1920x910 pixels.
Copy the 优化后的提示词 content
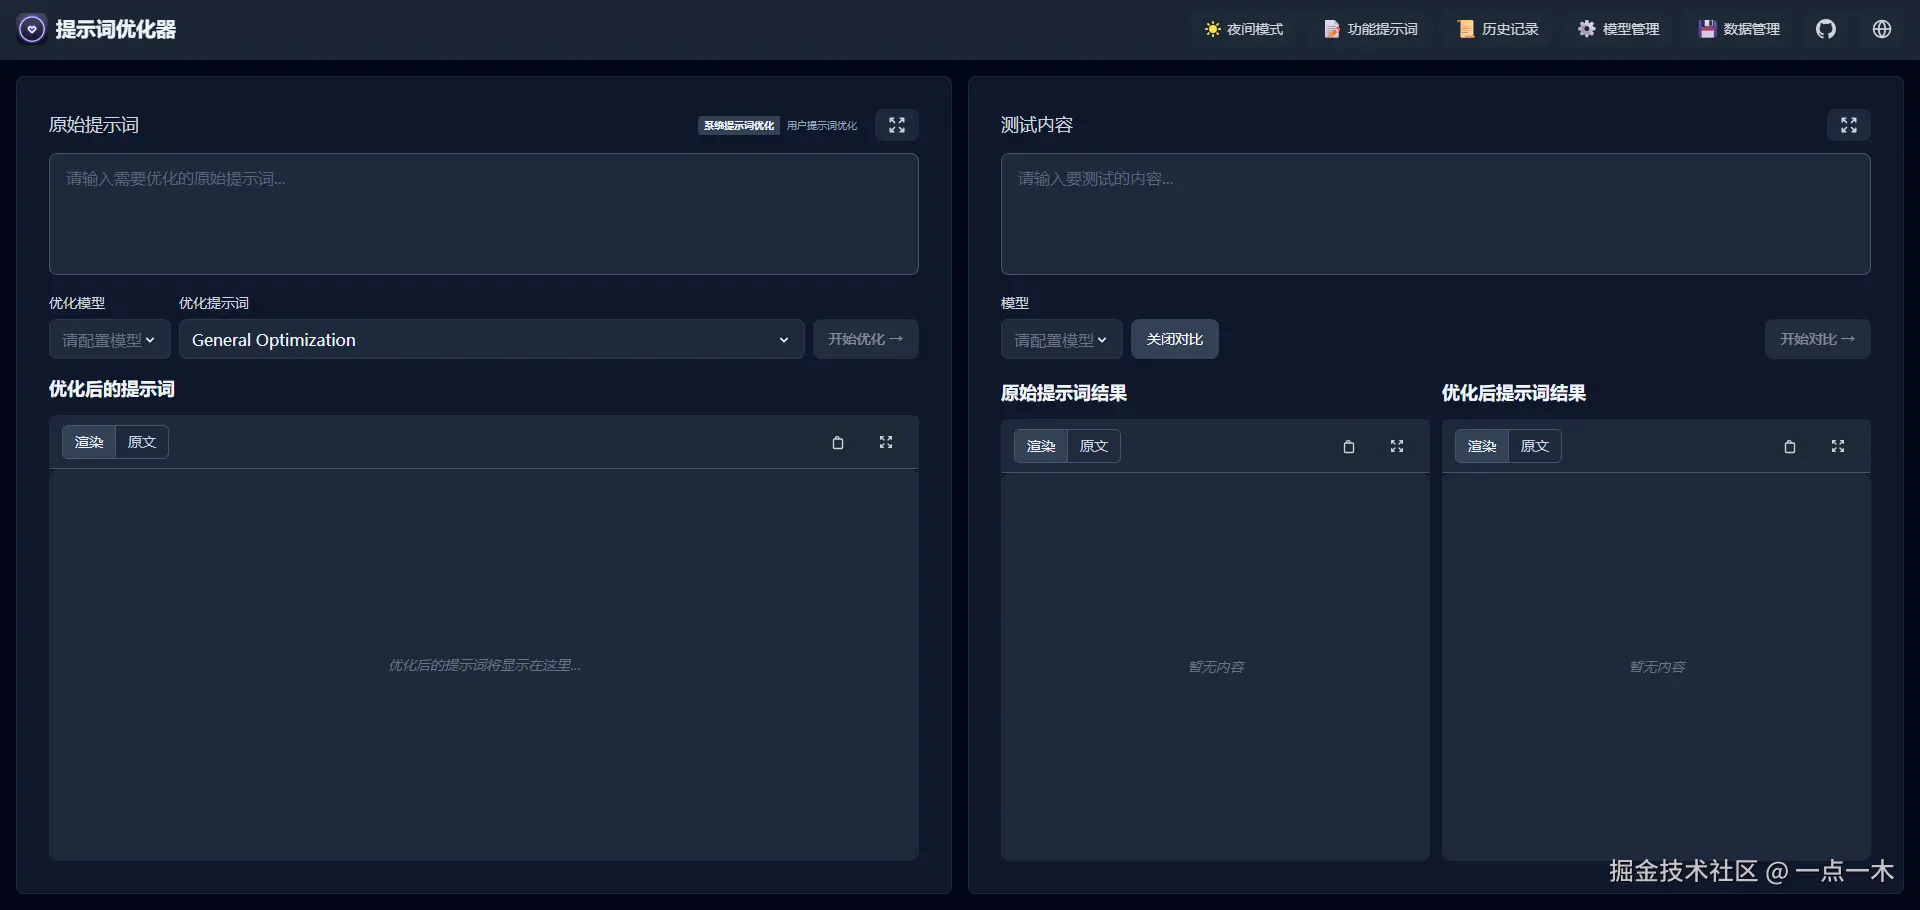[x=838, y=442]
